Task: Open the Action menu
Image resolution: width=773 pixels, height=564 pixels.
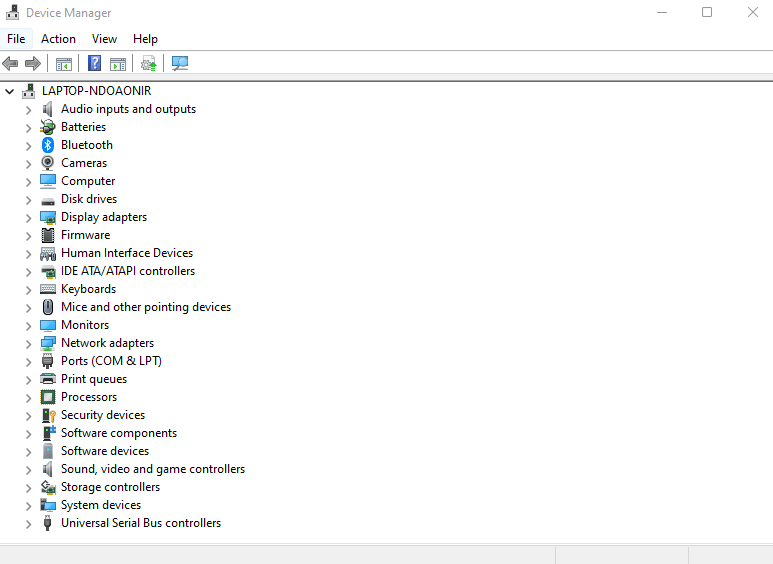Action: pyautogui.click(x=58, y=39)
